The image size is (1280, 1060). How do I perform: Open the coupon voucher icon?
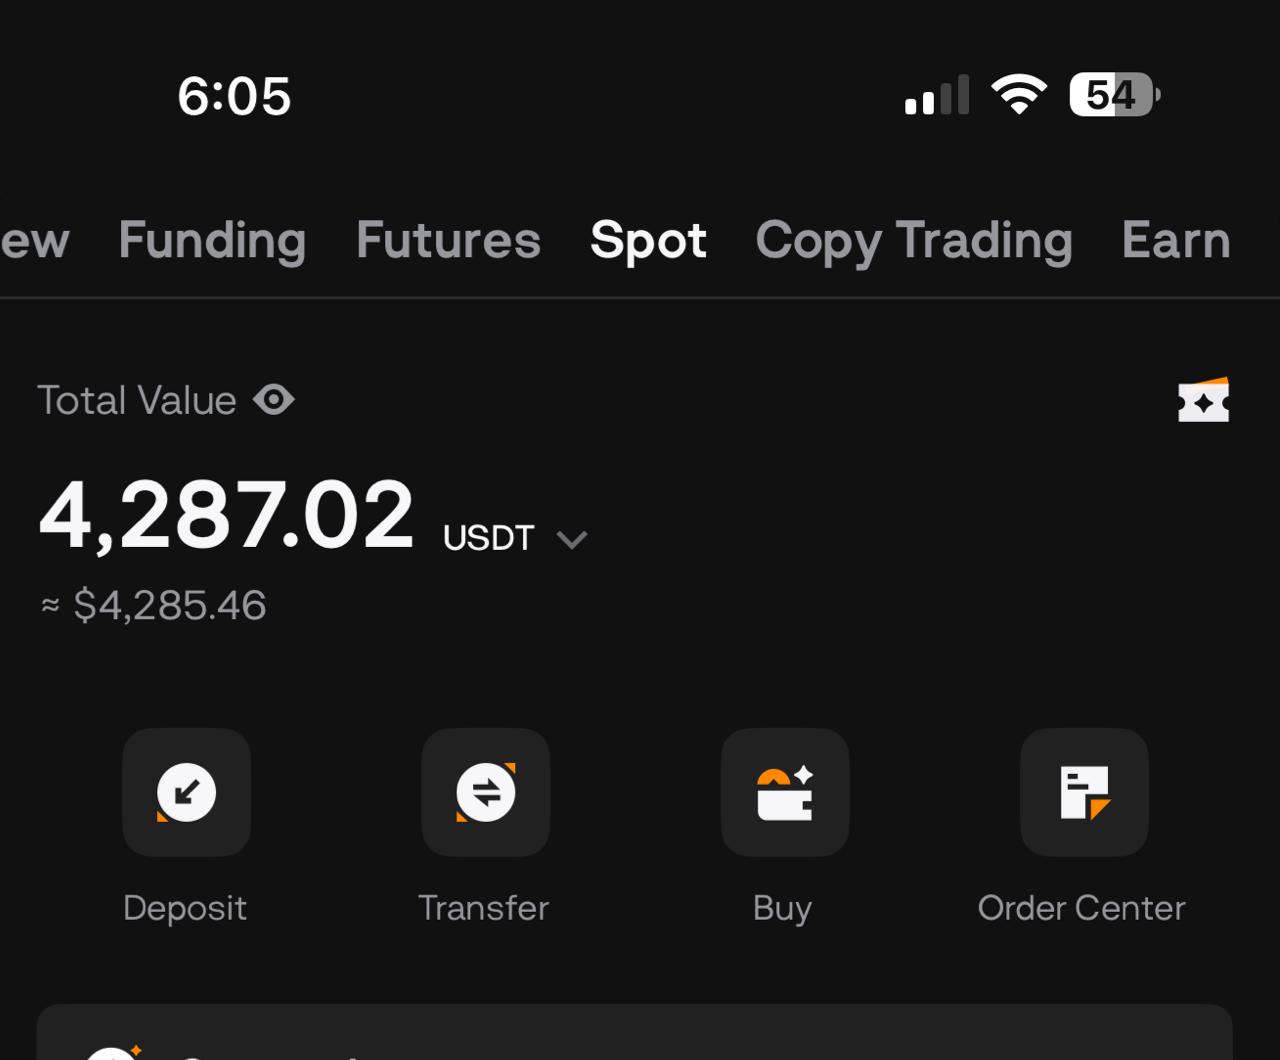pyautogui.click(x=1203, y=400)
